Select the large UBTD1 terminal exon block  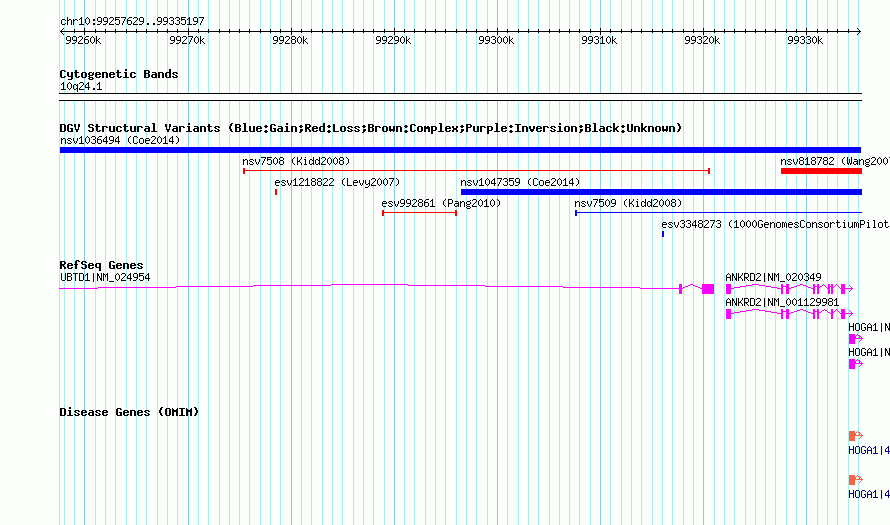(708, 289)
